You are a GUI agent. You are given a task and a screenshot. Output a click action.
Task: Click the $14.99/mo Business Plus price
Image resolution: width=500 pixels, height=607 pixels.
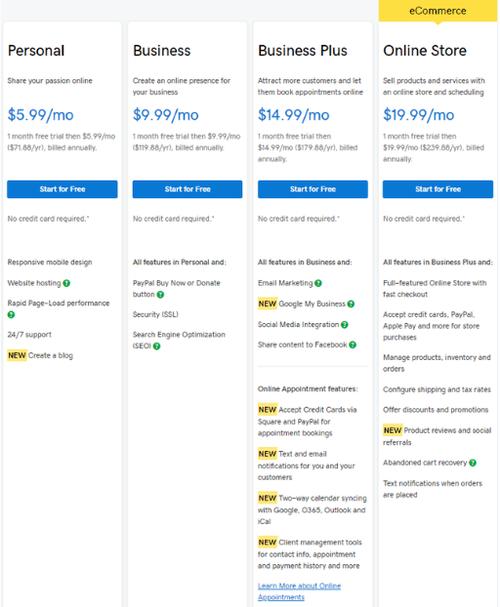294,115
